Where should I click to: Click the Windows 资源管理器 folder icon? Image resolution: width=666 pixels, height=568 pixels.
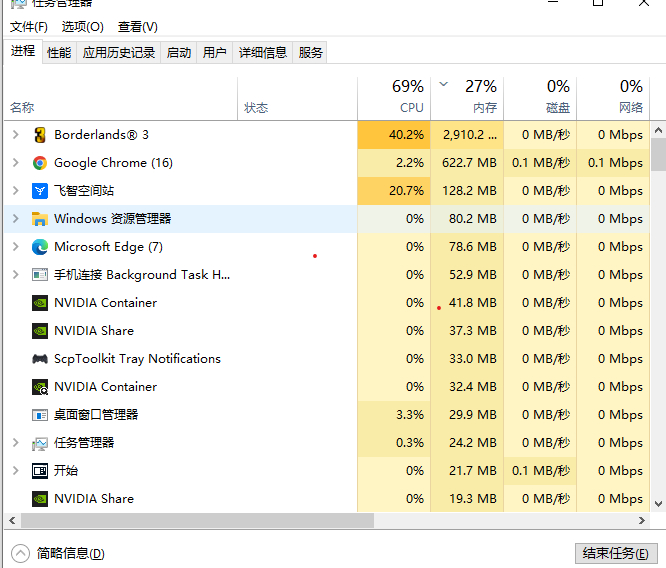(x=40, y=219)
